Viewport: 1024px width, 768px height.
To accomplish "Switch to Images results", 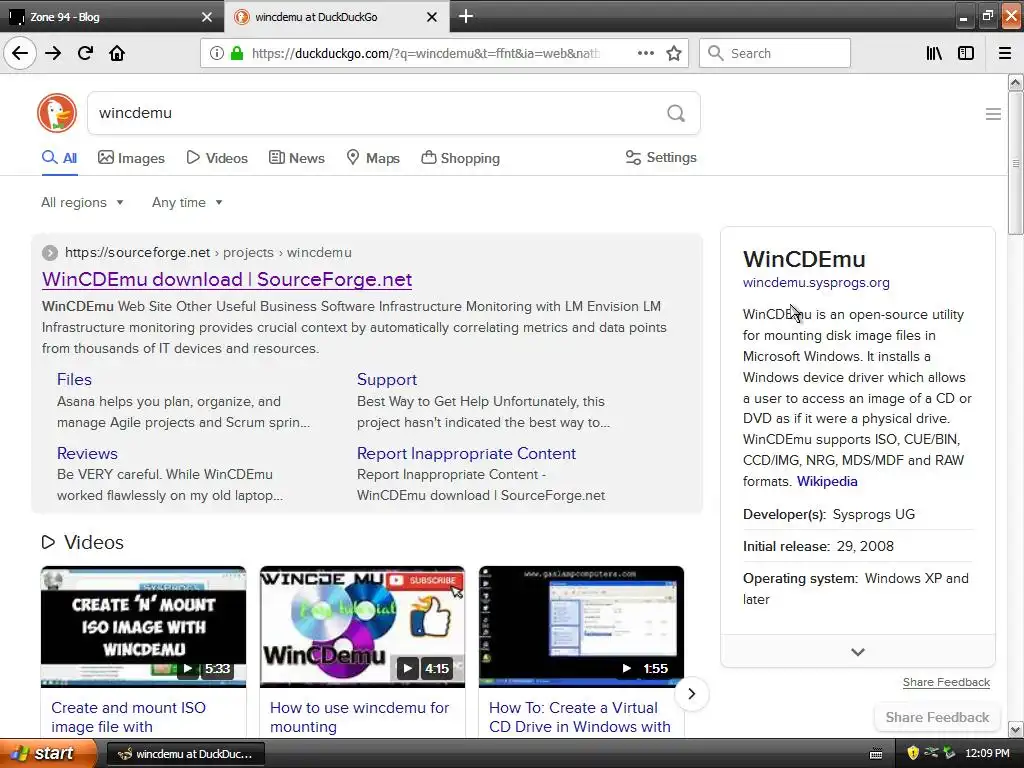I will (x=131, y=158).
